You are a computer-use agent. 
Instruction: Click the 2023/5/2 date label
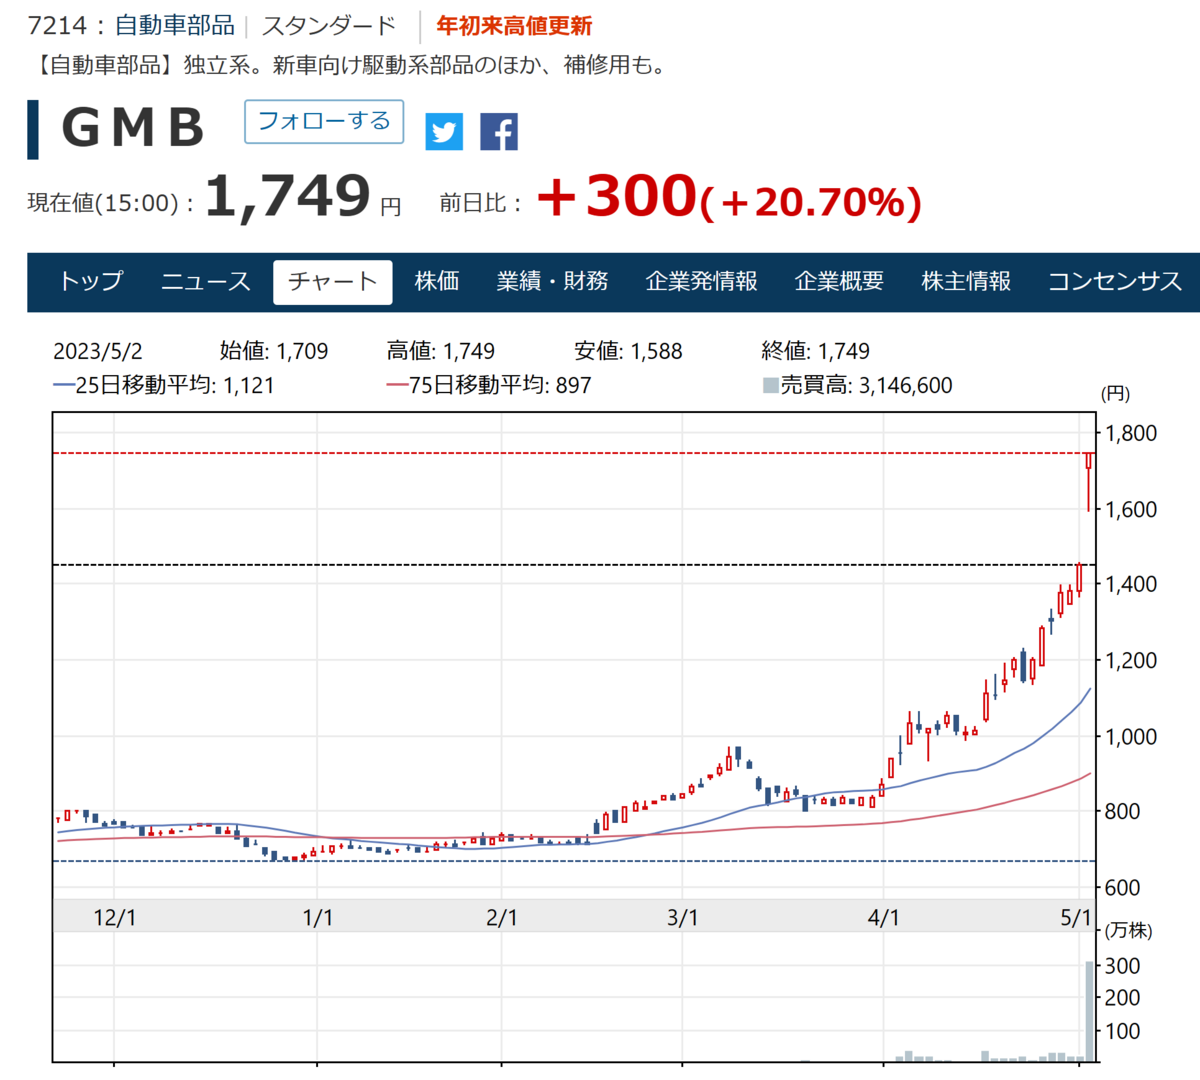[98, 351]
